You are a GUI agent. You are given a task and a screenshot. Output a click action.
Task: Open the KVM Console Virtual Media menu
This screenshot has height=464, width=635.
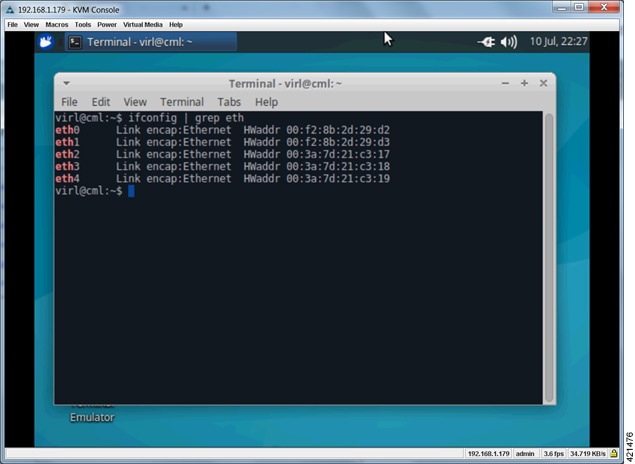[x=143, y=25]
